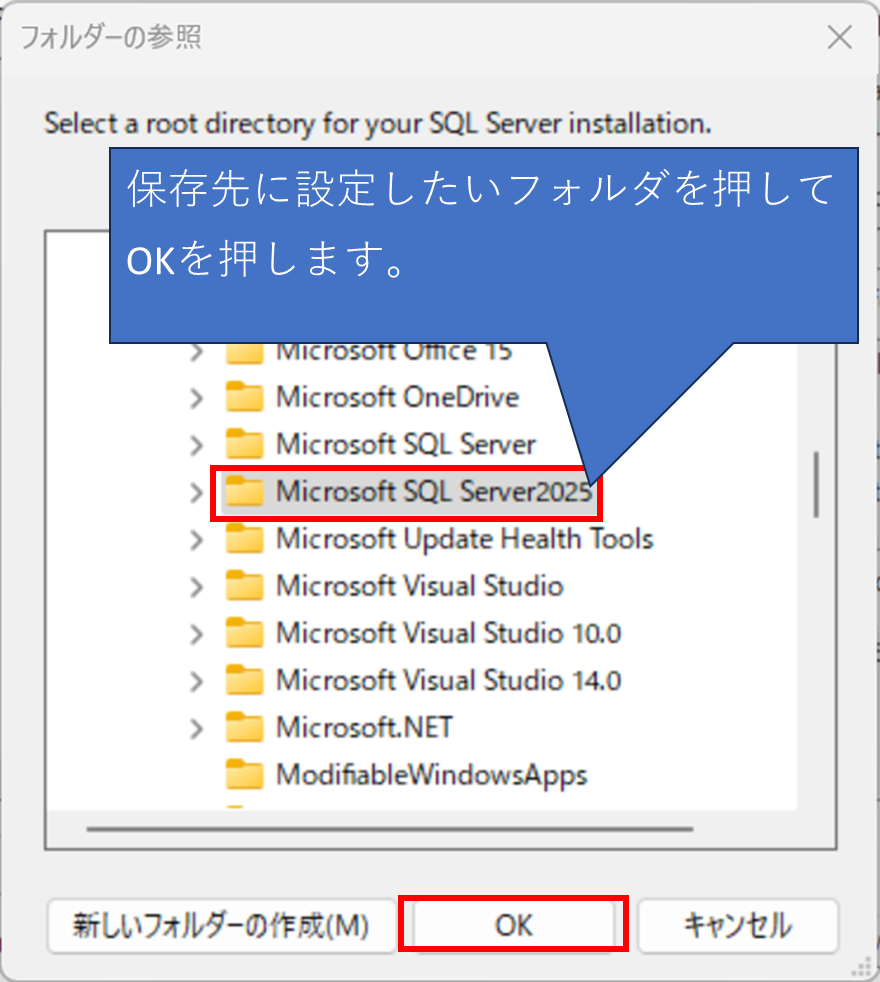This screenshot has width=880, height=982.
Task: Click the Microsoft OneDrive folder icon
Action: point(244,397)
